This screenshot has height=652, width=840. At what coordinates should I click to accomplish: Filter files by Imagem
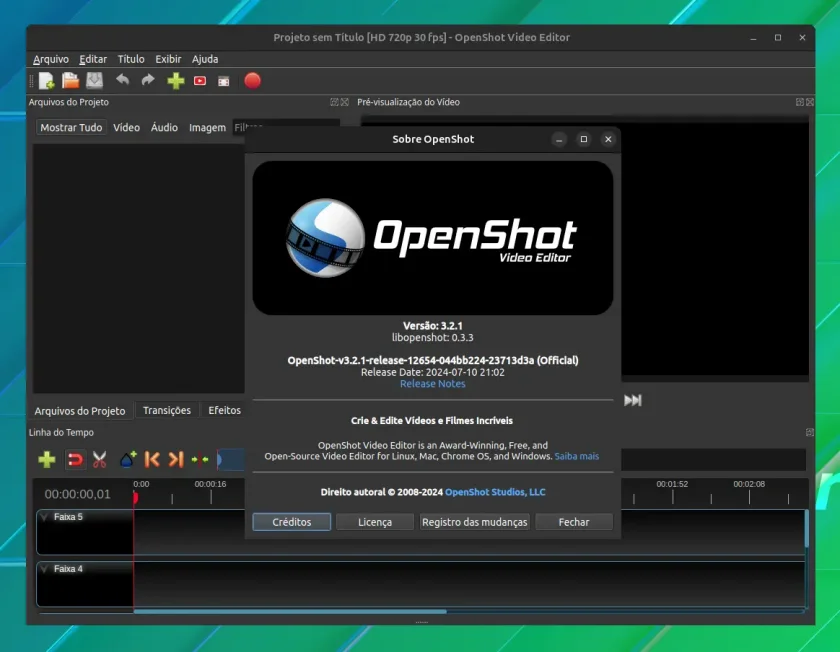point(207,128)
